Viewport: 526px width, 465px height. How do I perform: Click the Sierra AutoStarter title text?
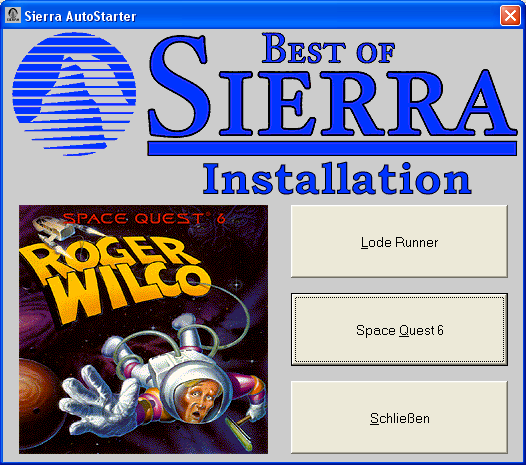[x=80, y=16]
